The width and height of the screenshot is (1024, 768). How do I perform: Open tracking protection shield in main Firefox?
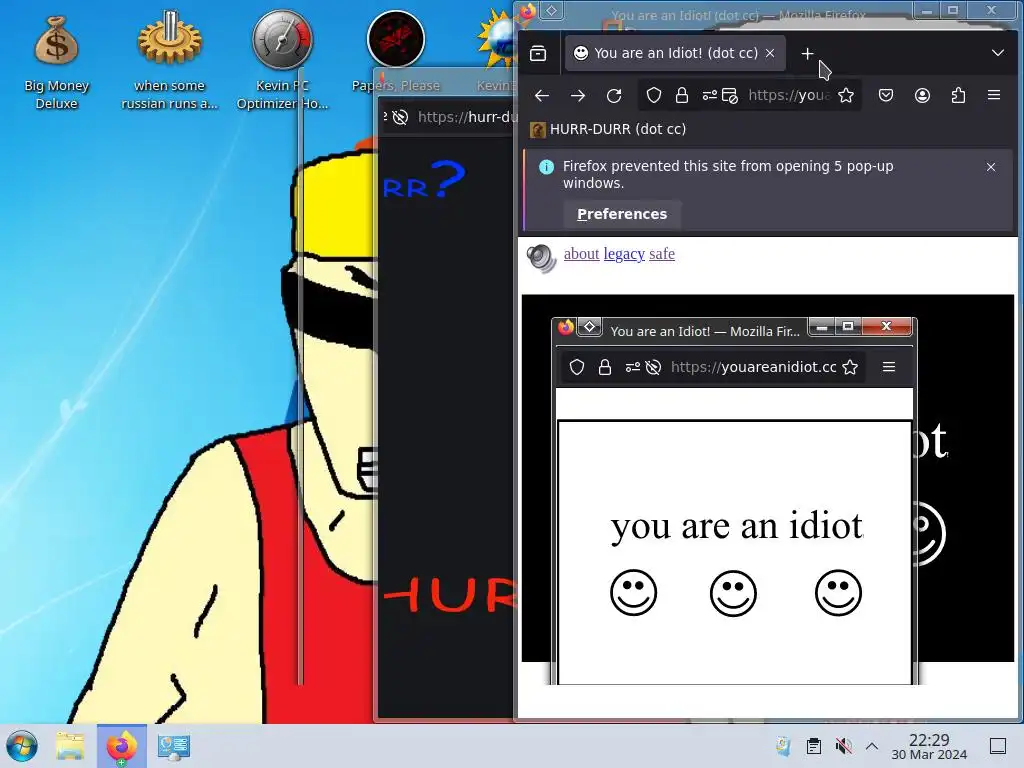pyautogui.click(x=654, y=95)
